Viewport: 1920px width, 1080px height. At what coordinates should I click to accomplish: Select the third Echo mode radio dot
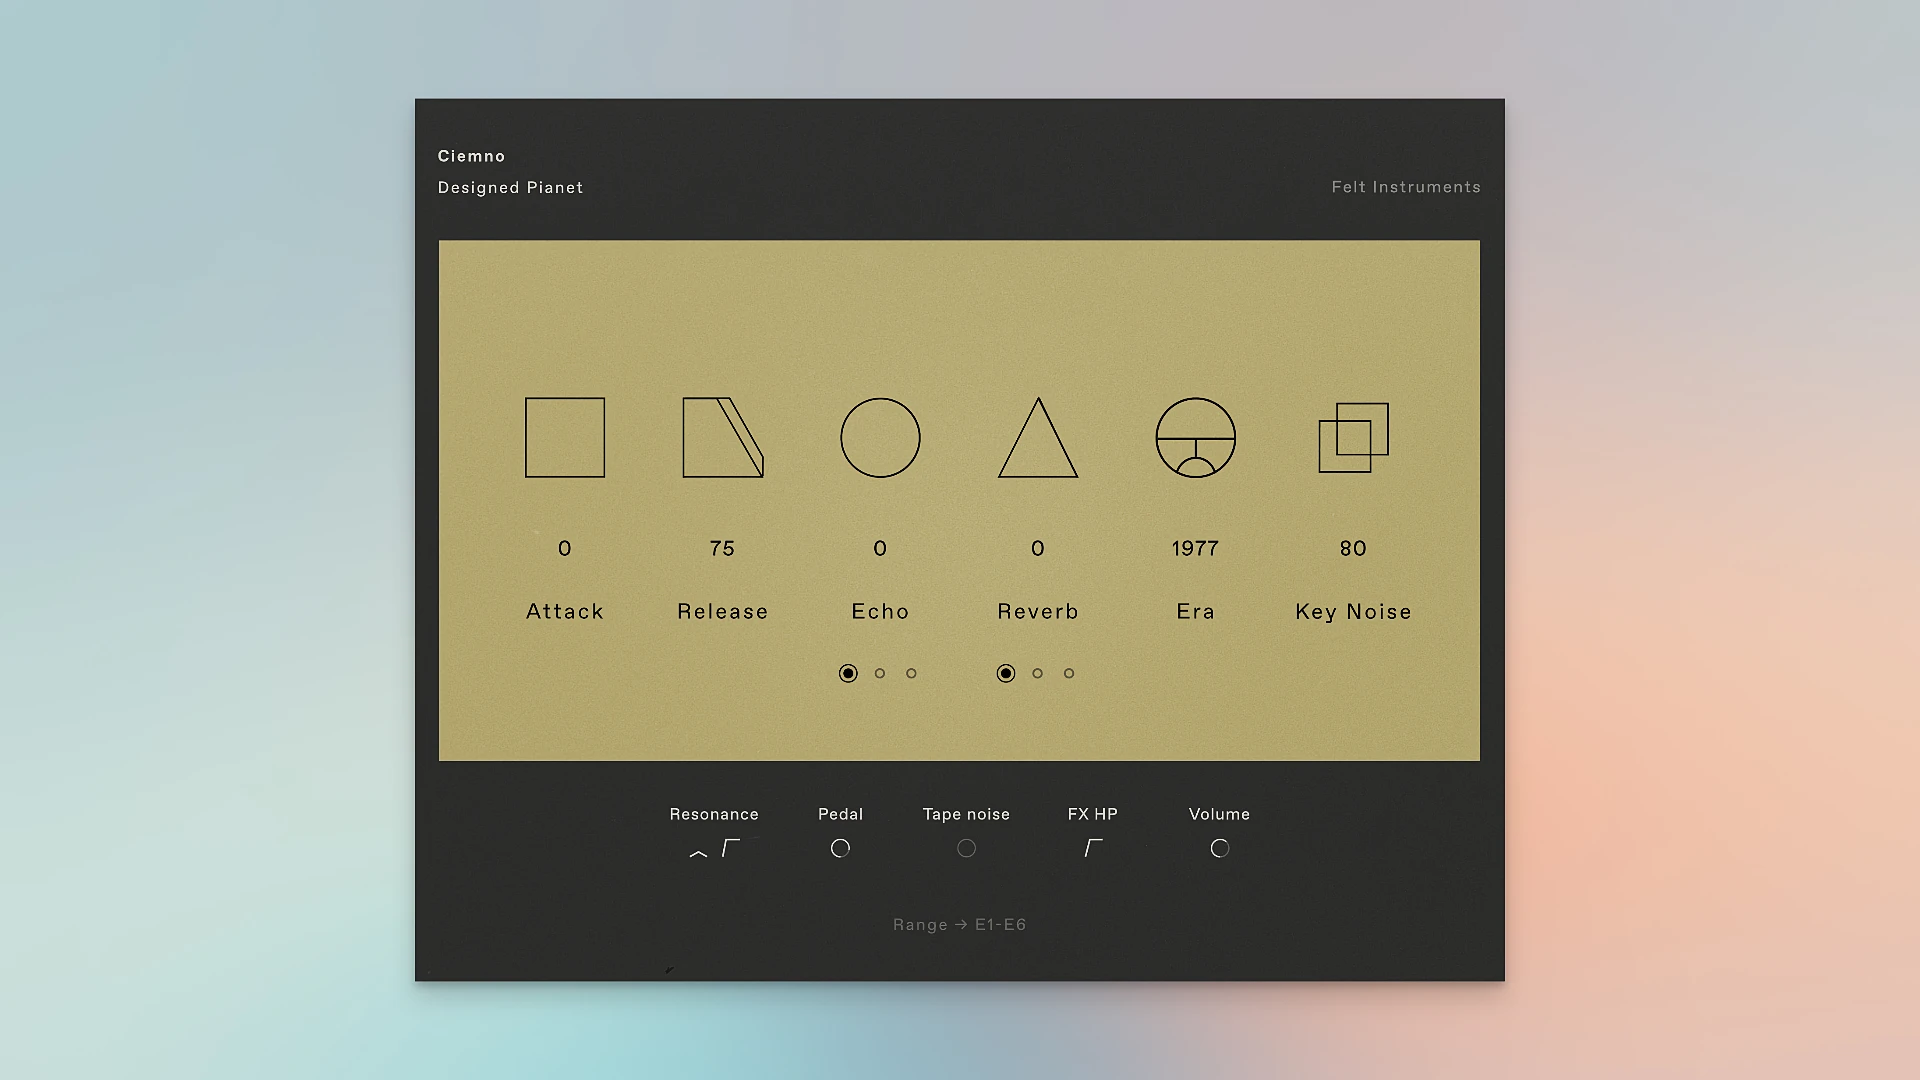pos(911,673)
